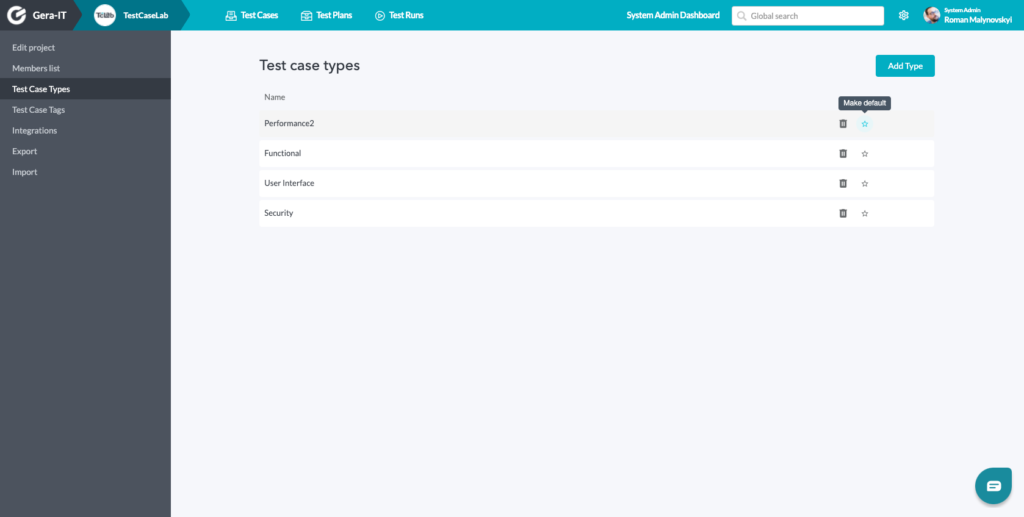Screen dimensions: 1024x517
Task: Star User Interface as default type
Action: [865, 183]
